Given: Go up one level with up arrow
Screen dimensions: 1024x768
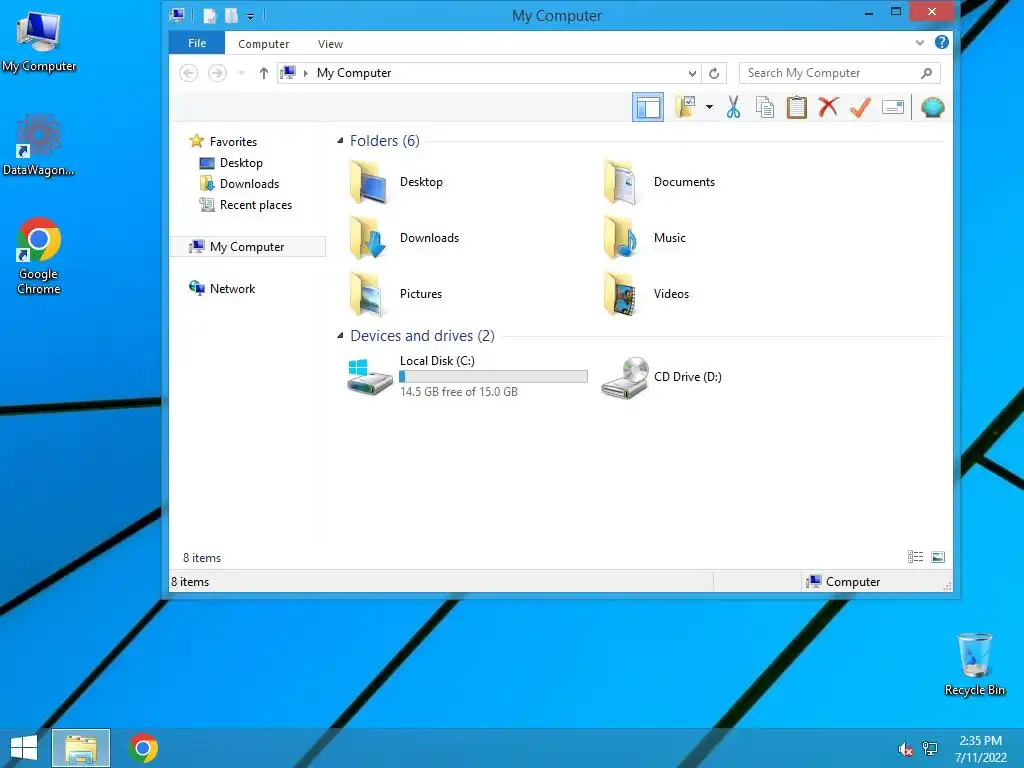Looking at the screenshot, I should (x=263, y=73).
